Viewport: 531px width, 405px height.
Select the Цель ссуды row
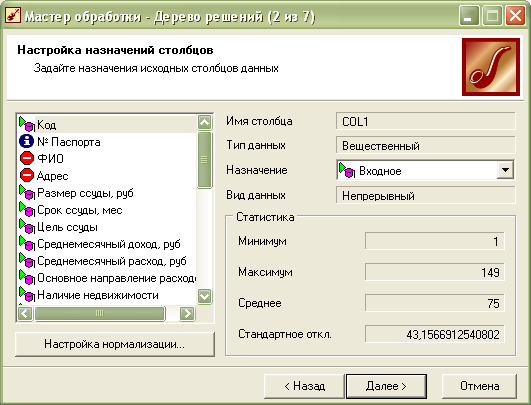[x=107, y=227]
